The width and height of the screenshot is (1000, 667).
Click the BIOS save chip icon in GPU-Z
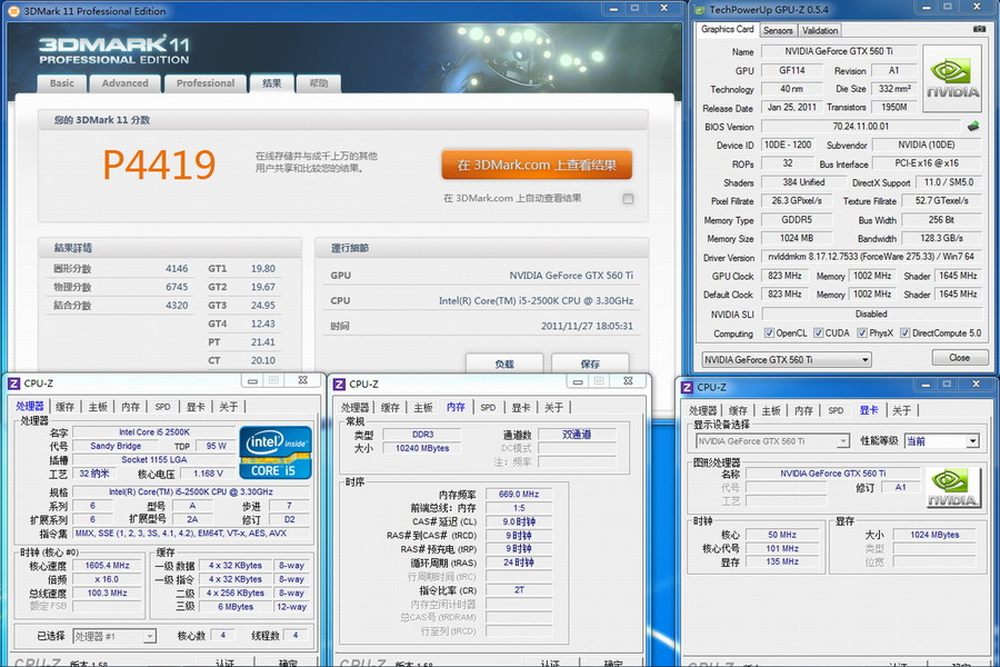[x=973, y=126]
